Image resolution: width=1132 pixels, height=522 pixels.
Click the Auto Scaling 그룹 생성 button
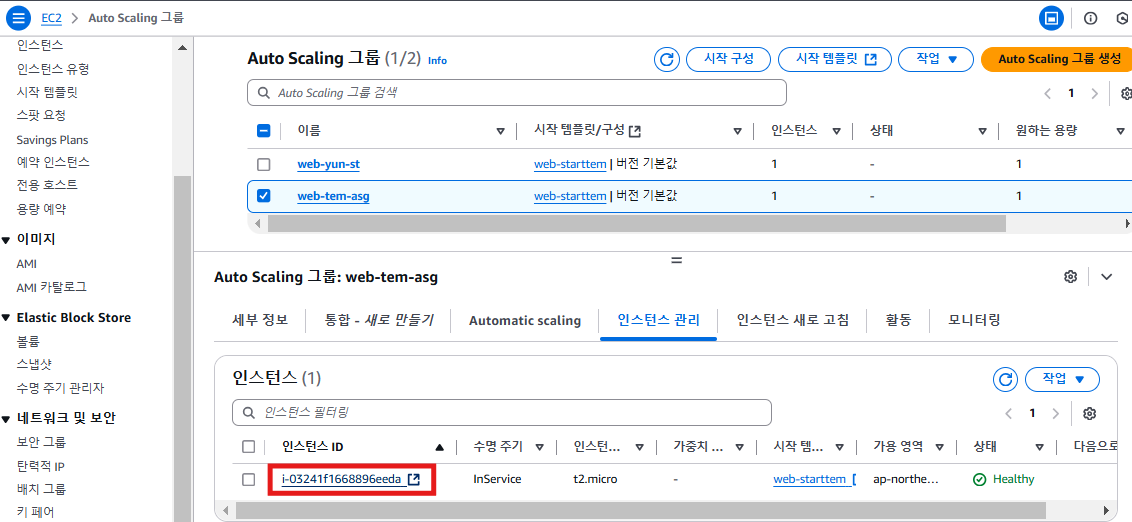click(1056, 59)
